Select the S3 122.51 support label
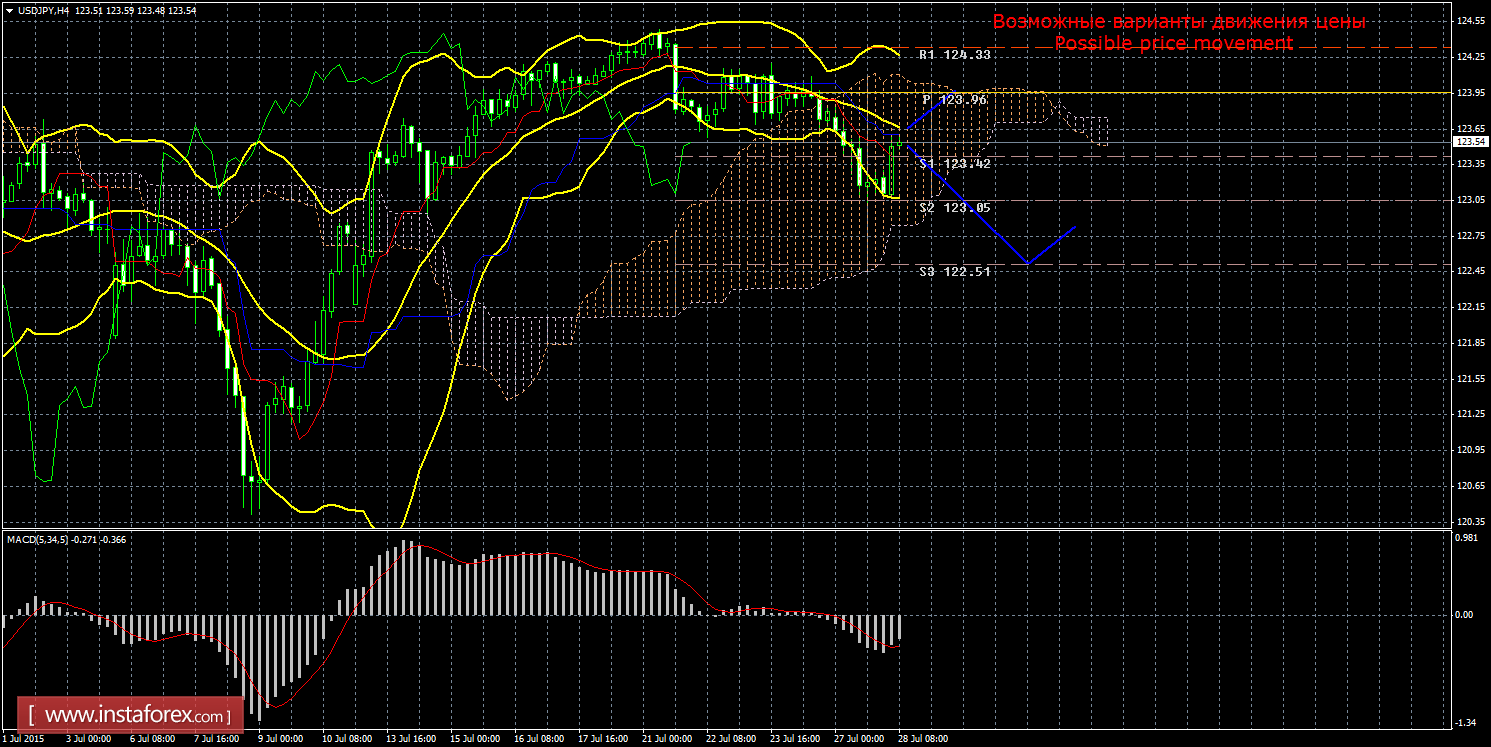This screenshot has height=747, width=1491. click(955, 271)
